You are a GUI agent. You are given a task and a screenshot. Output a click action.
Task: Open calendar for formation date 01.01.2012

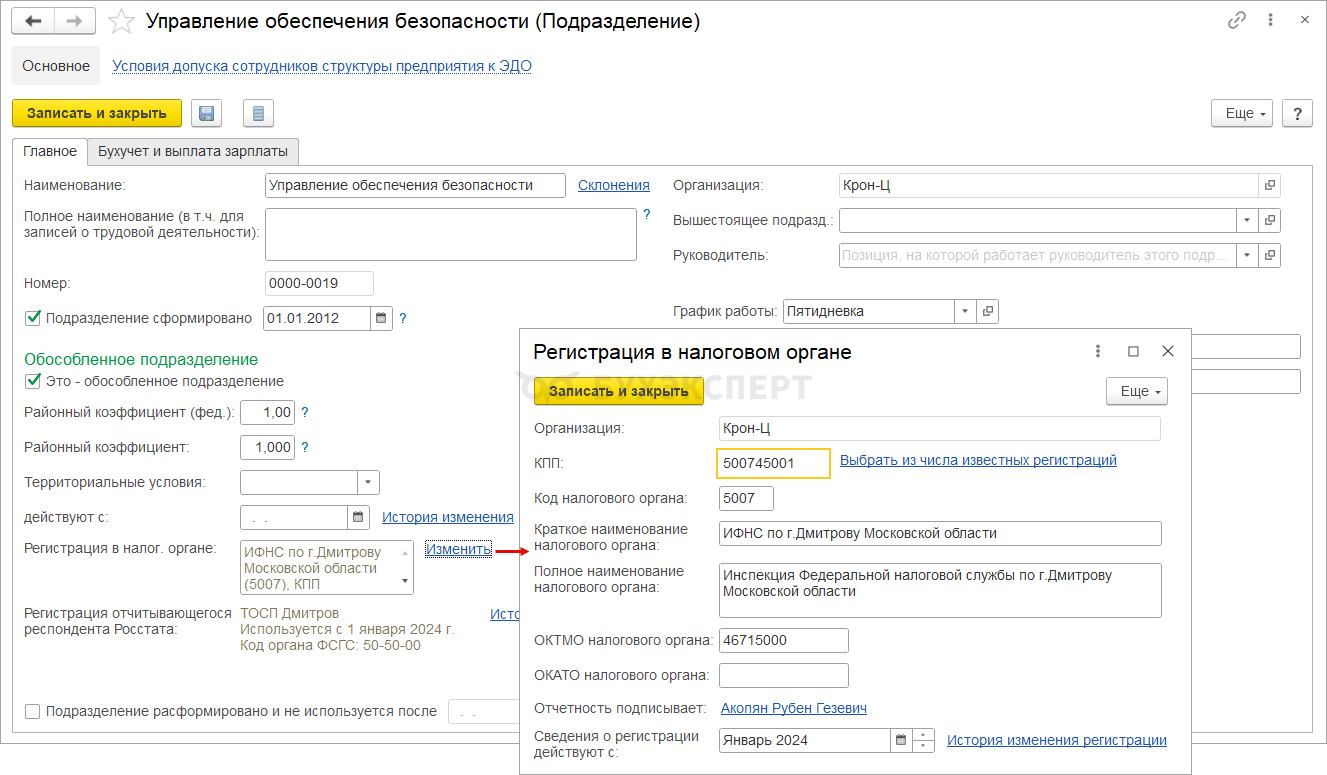[381, 318]
